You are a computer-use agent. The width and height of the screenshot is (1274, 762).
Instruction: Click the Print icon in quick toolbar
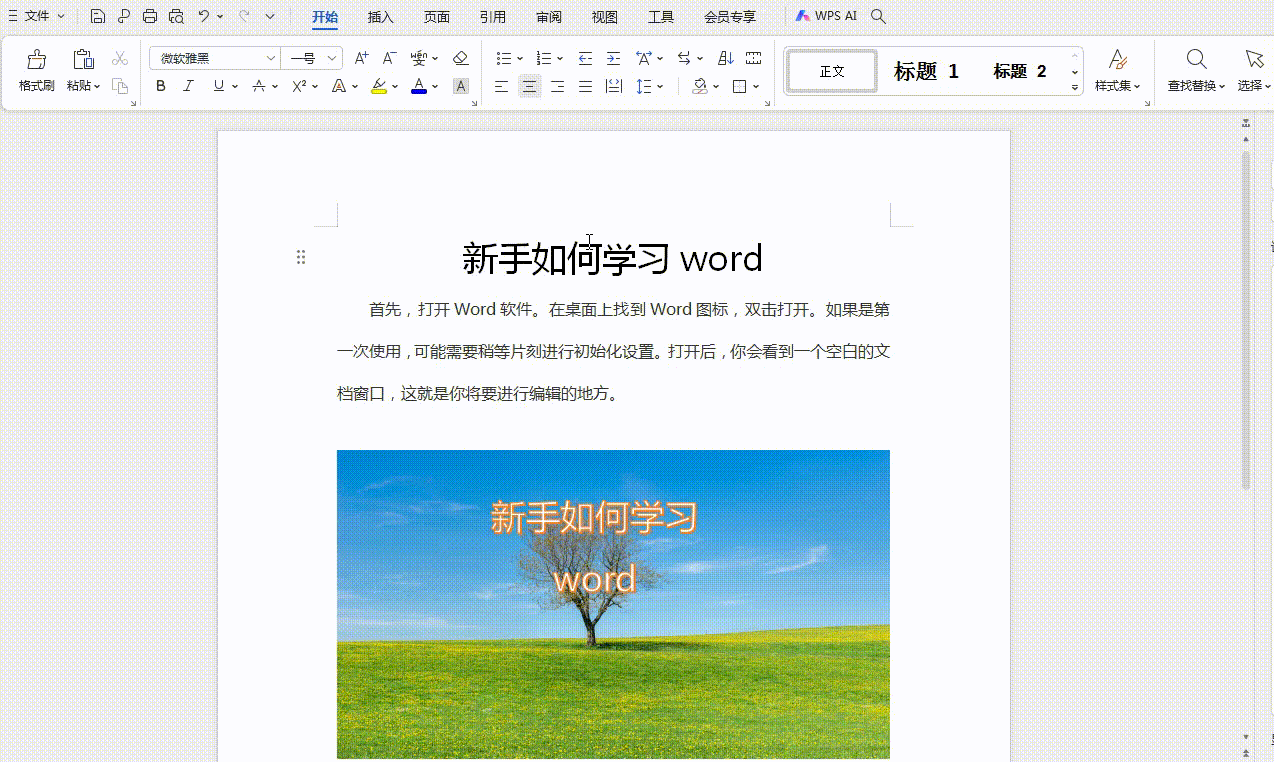pyautogui.click(x=150, y=16)
